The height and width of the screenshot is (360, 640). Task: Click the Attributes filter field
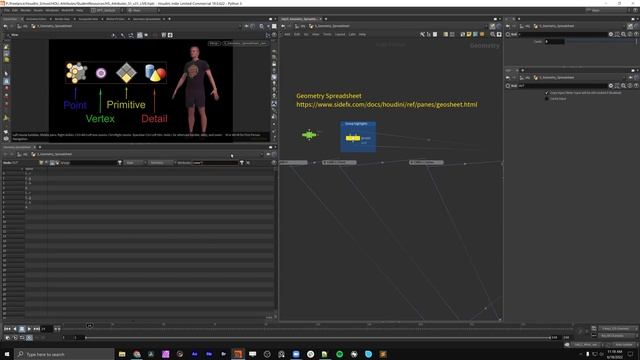point(215,163)
